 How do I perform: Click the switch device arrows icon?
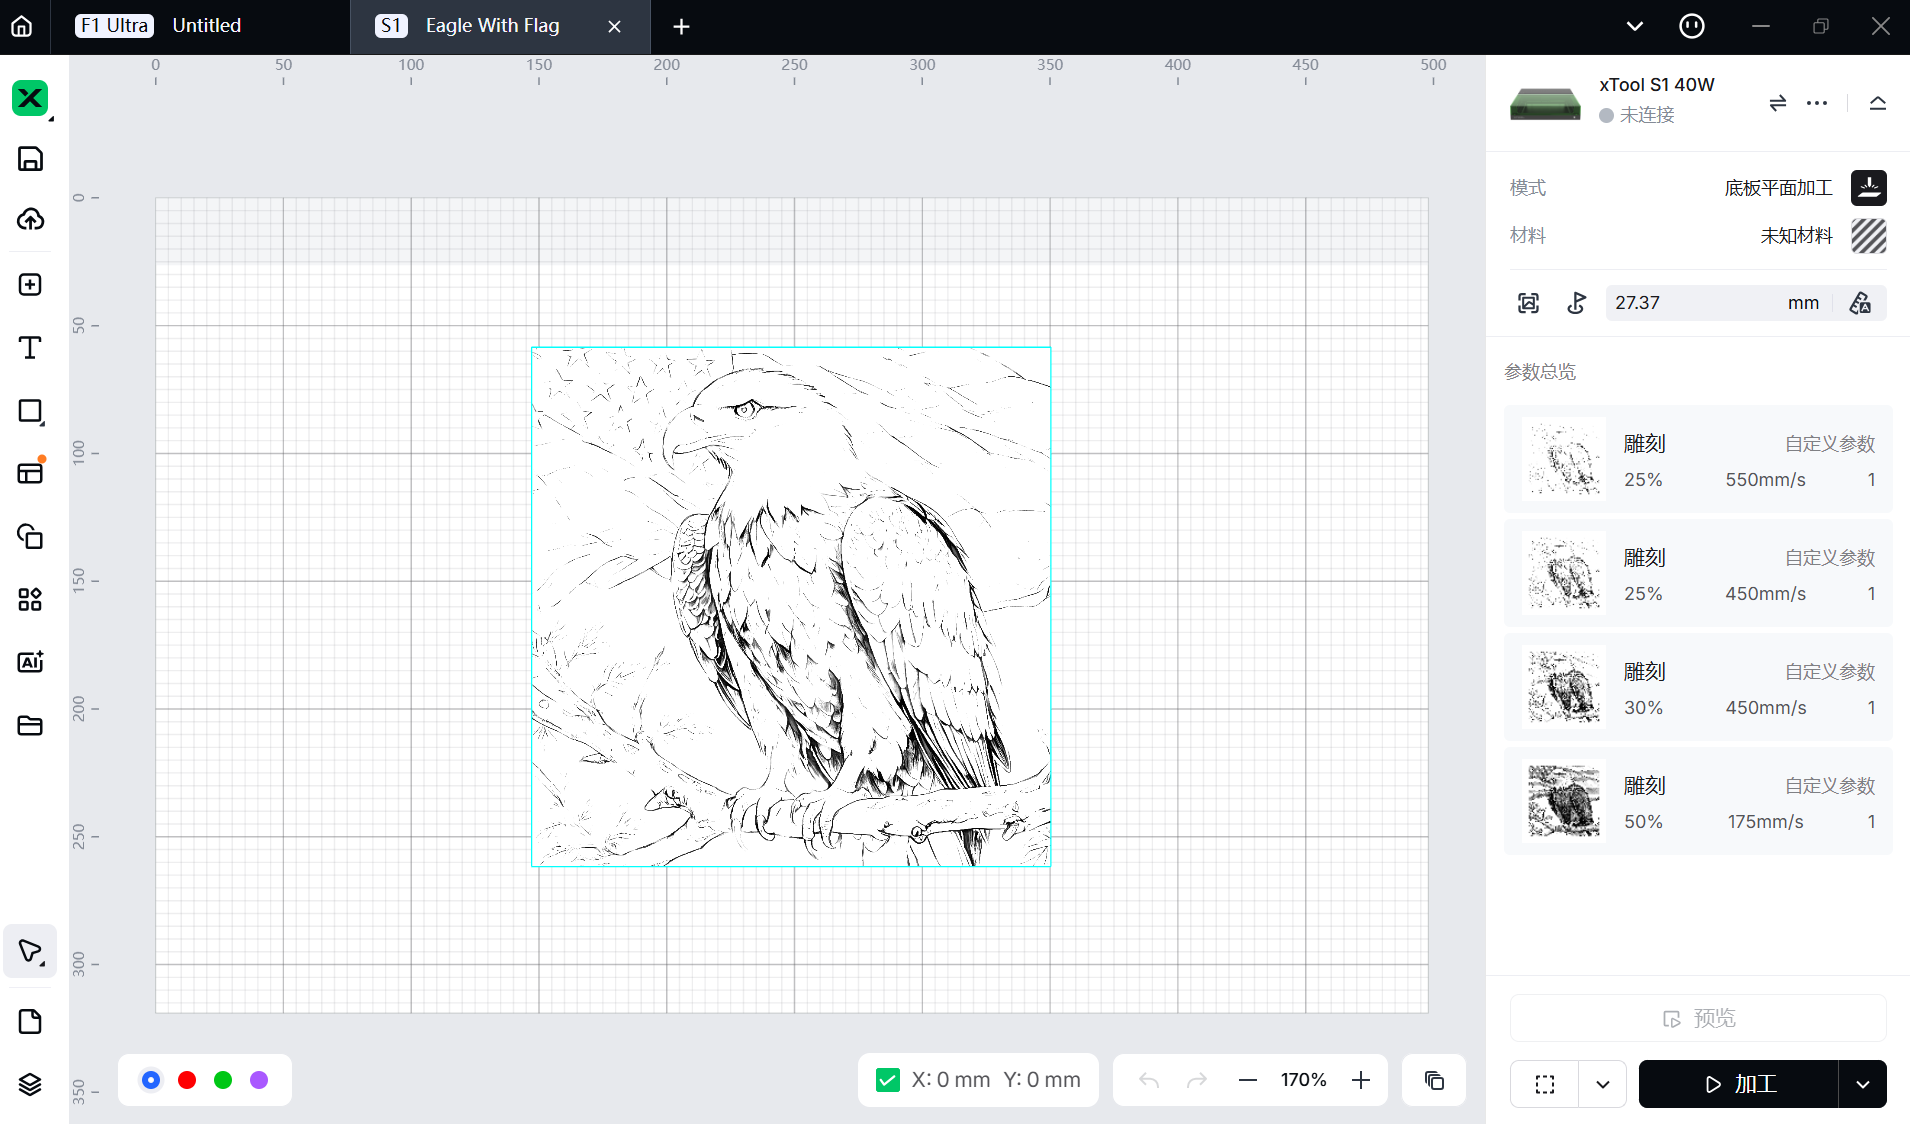pyautogui.click(x=1777, y=103)
